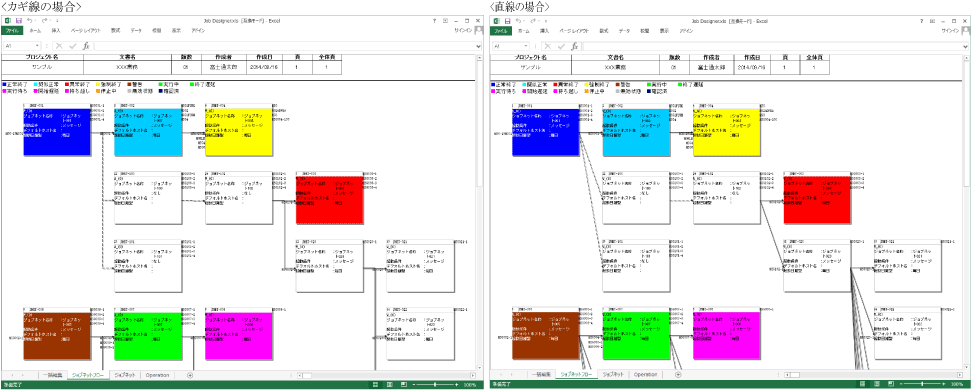Enable Page Break Preview in カギ線の場合 status bar
This screenshot has height=390, width=971.
pyautogui.click(x=403, y=384)
